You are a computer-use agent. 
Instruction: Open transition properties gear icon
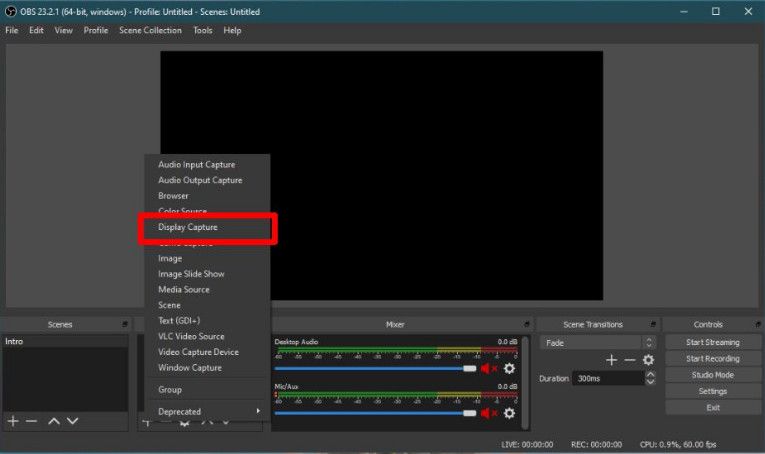tap(648, 360)
